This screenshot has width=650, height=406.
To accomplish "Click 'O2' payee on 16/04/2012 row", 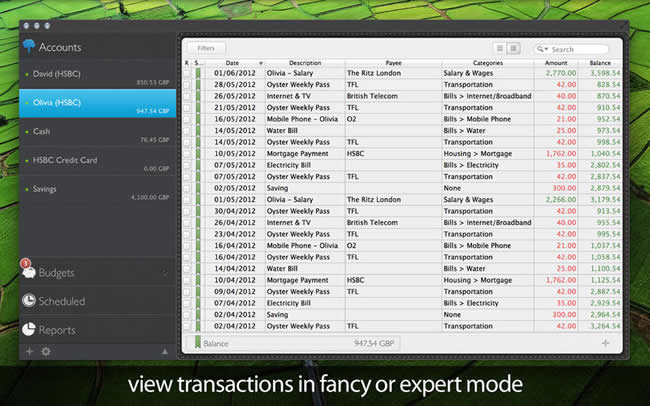I will [x=352, y=246].
